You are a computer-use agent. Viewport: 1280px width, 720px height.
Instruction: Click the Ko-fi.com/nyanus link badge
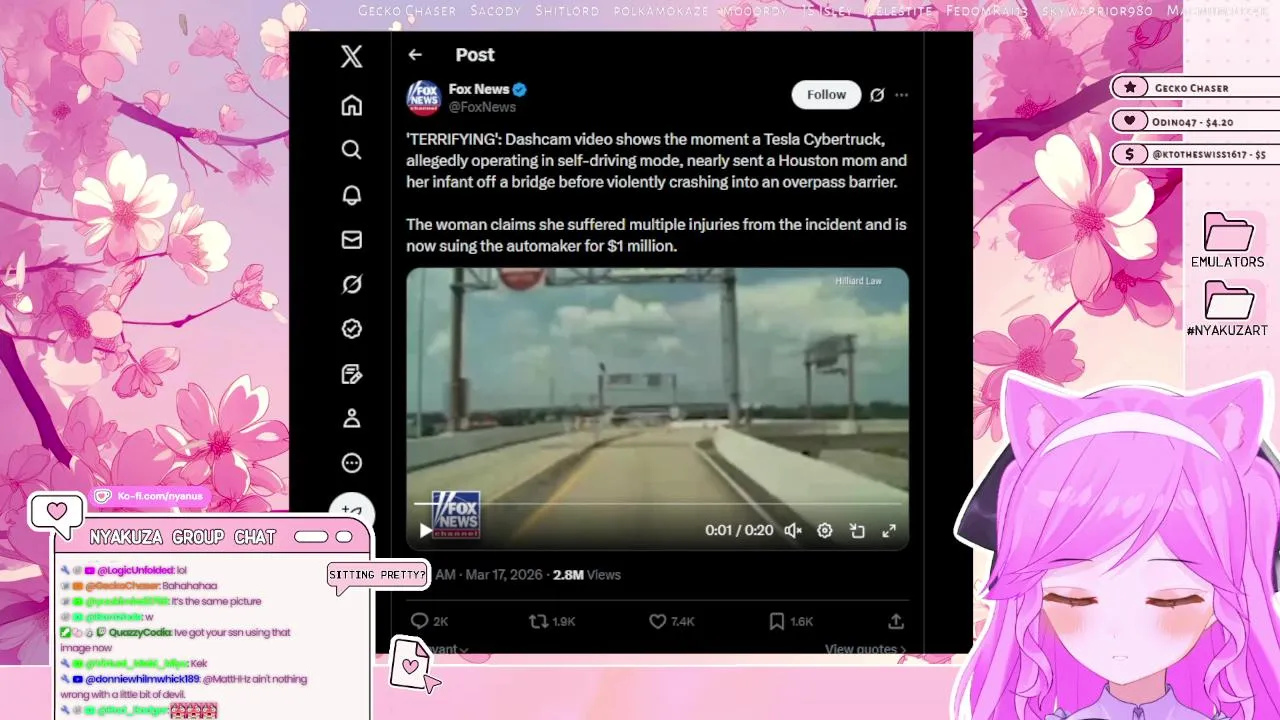pyautogui.click(x=150, y=496)
